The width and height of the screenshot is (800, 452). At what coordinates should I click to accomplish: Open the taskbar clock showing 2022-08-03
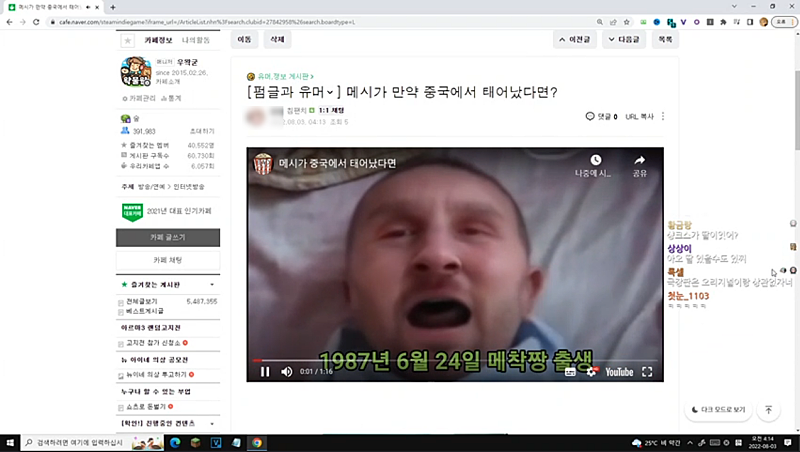pyautogui.click(x=762, y=443)
